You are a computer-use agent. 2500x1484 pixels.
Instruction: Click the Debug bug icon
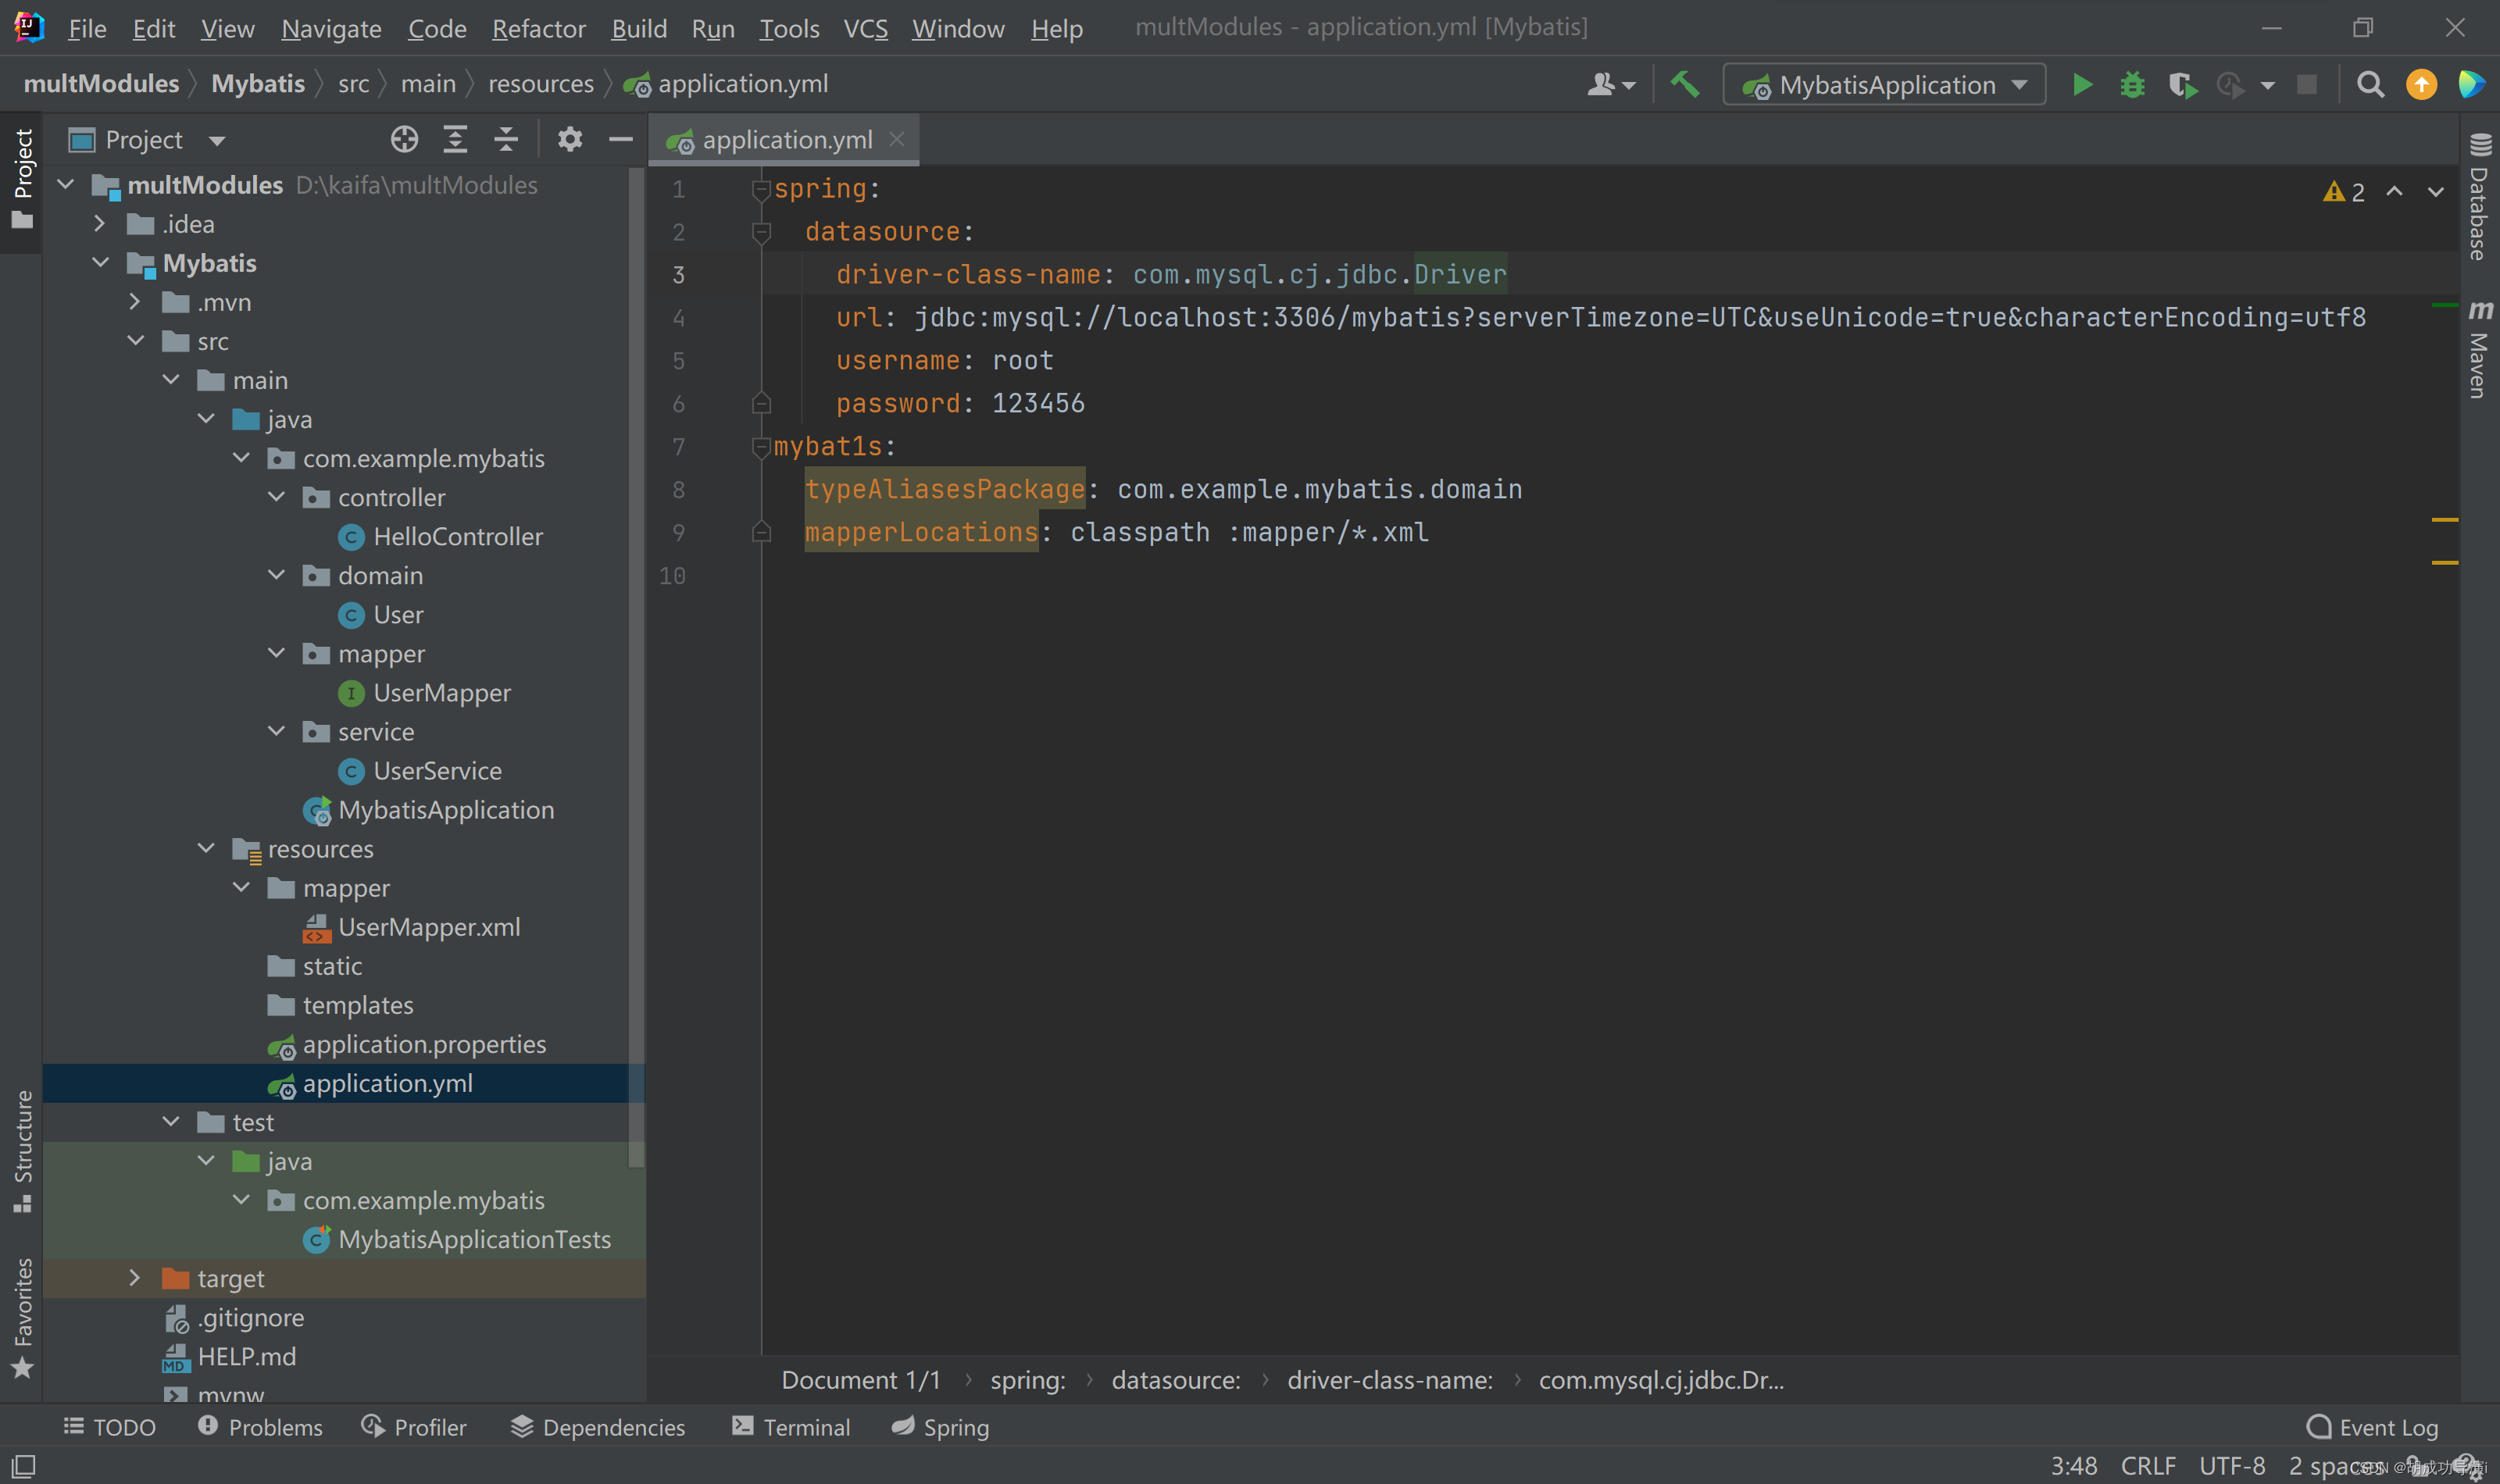2132,85
